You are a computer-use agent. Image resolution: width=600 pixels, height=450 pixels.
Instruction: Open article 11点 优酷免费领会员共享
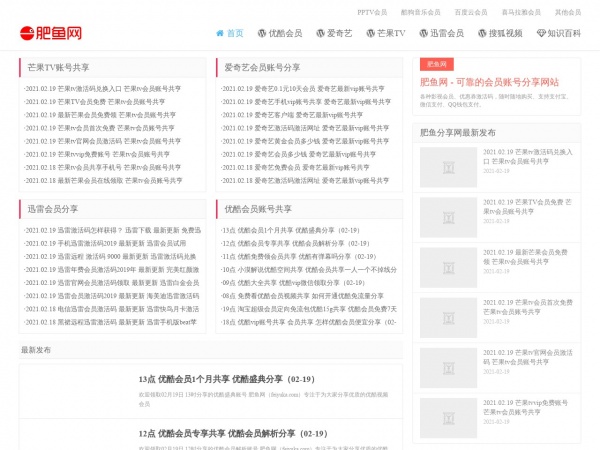299,256
